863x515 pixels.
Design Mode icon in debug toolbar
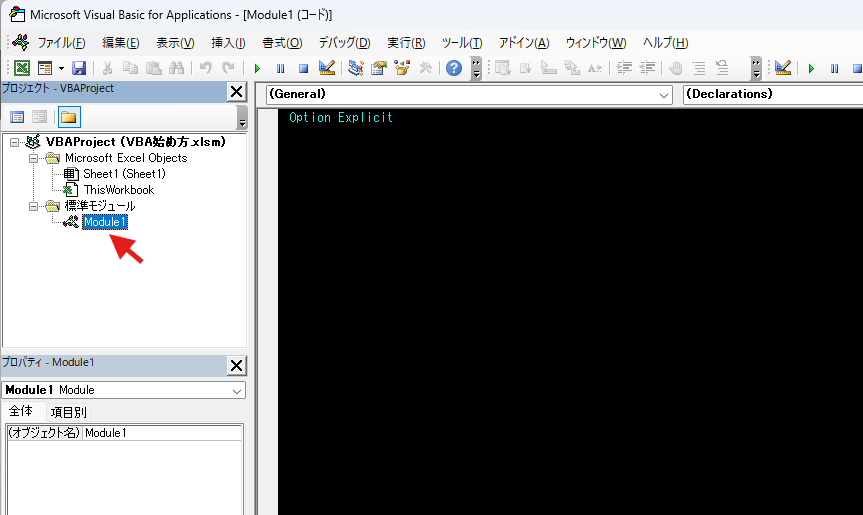pyautogui.click(x=783, y=68)
